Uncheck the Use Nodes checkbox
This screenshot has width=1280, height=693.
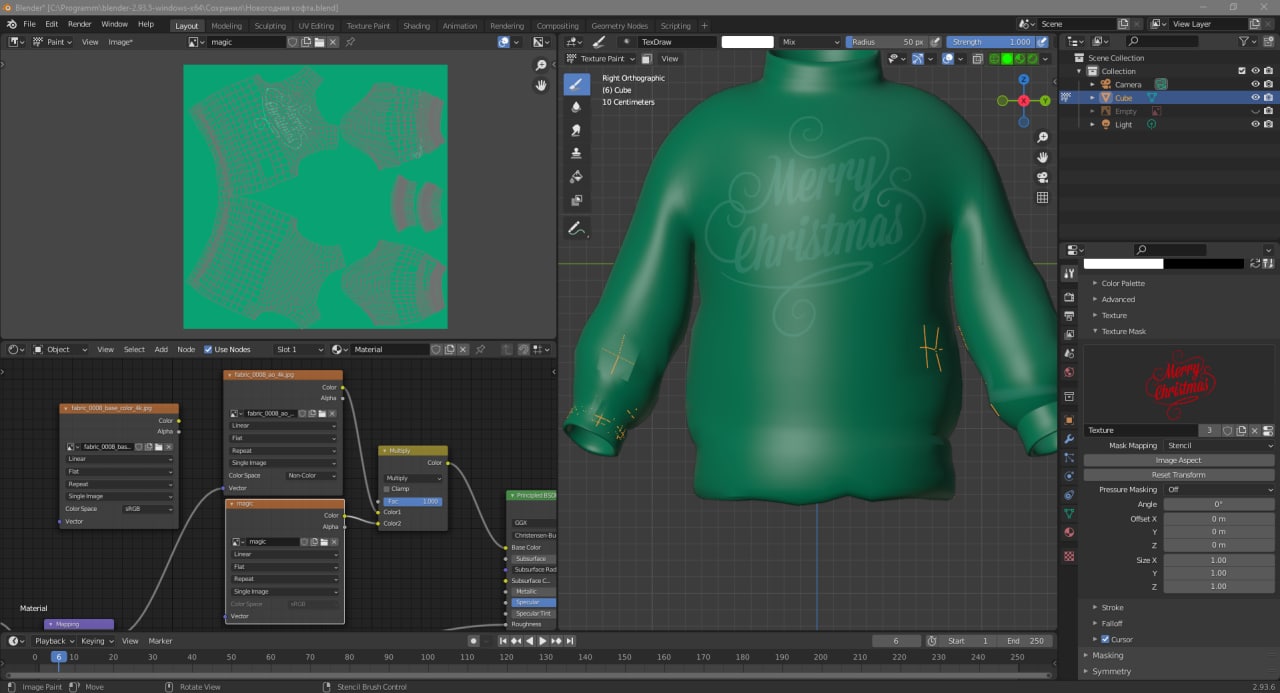[208, 349]
